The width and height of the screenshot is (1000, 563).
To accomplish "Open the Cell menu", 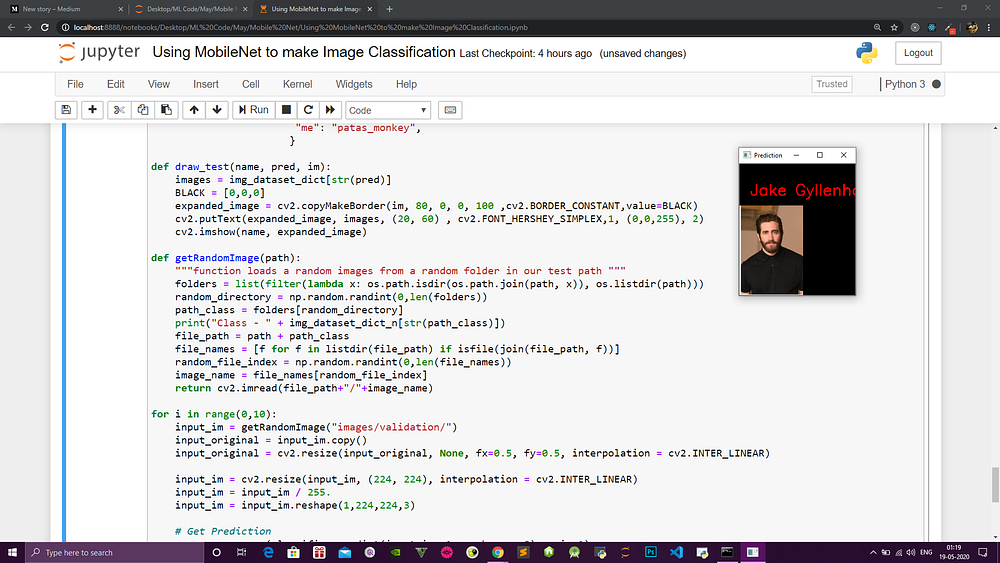I will pos(251,84).
